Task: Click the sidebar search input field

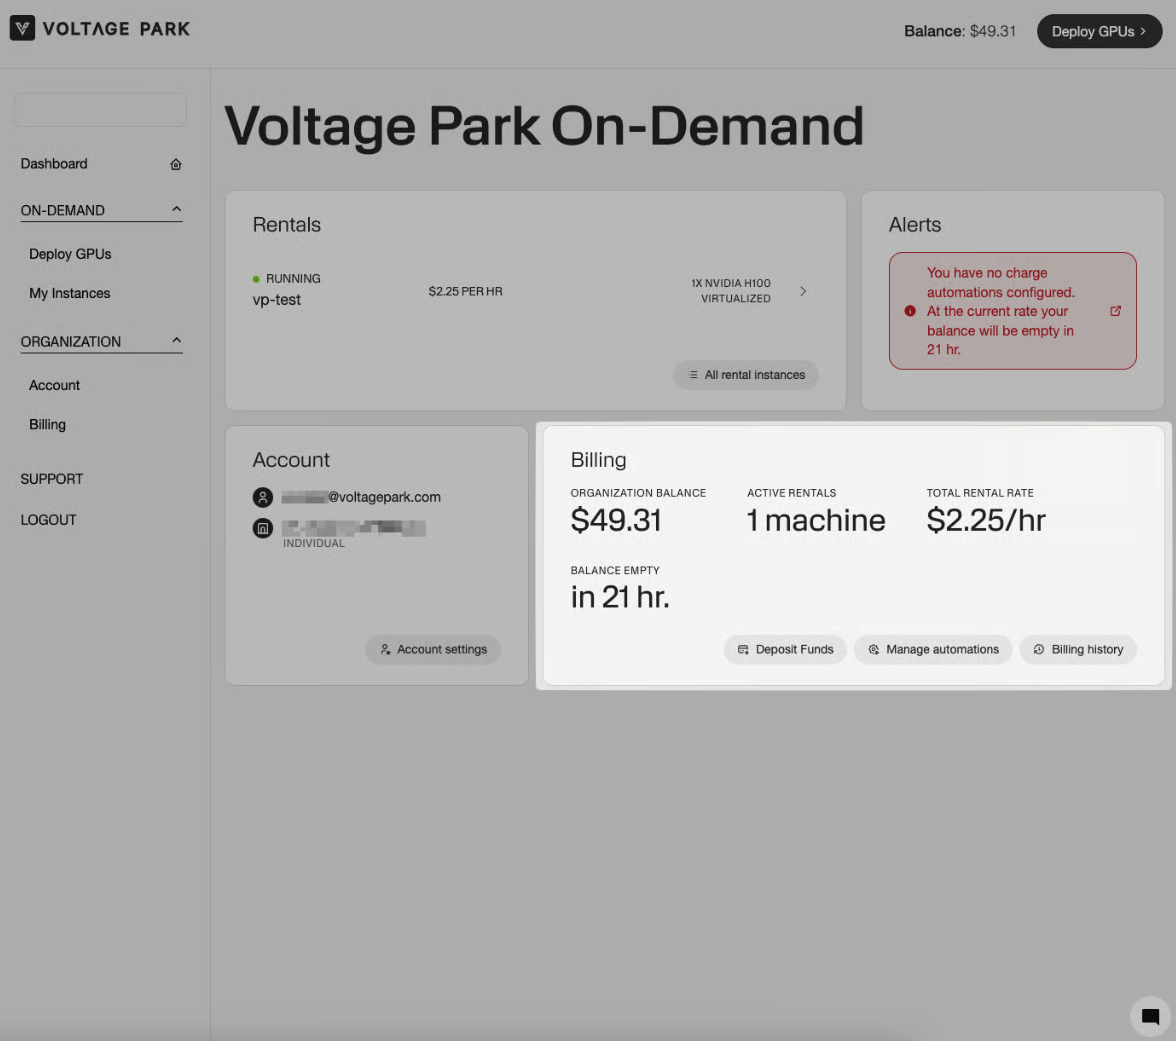Action: coord(100,110)
